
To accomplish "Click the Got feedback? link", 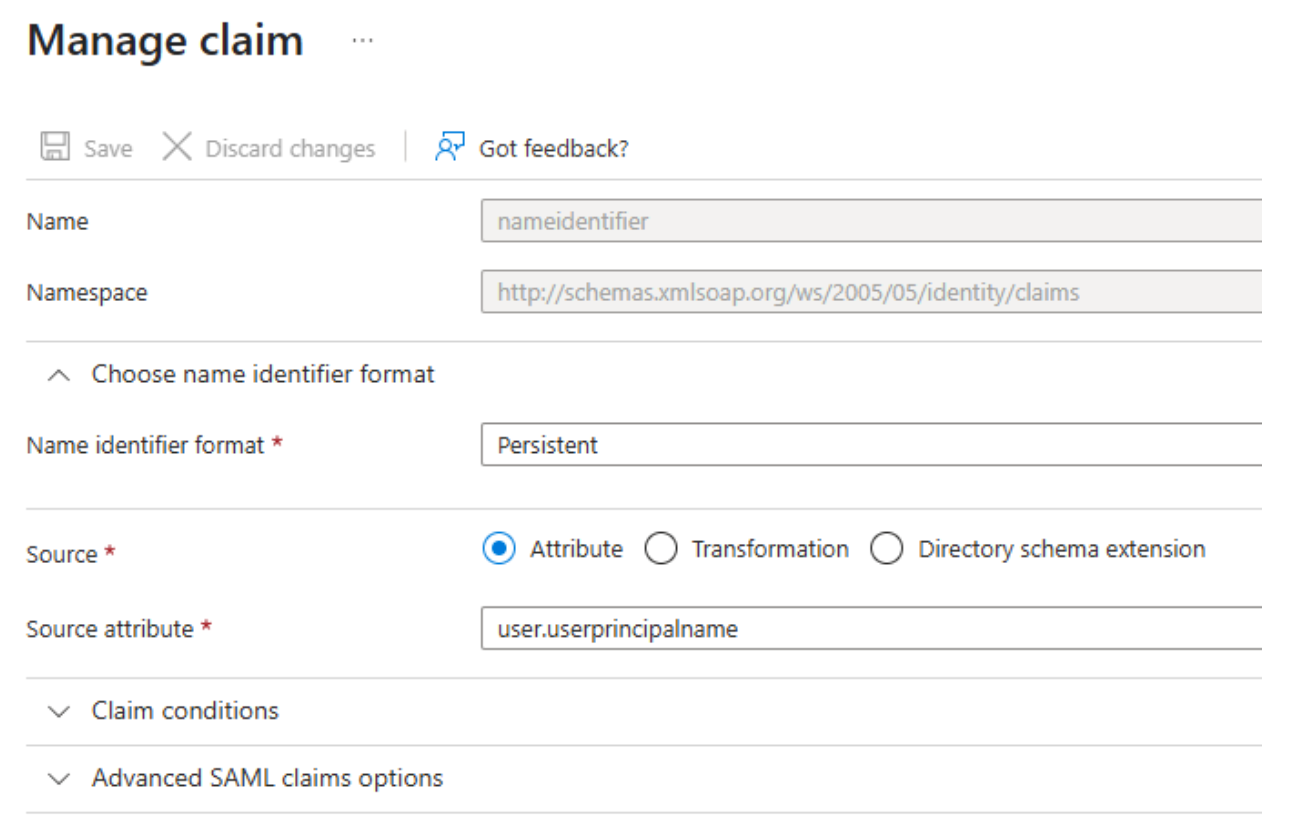I will (x=554, y=149).
